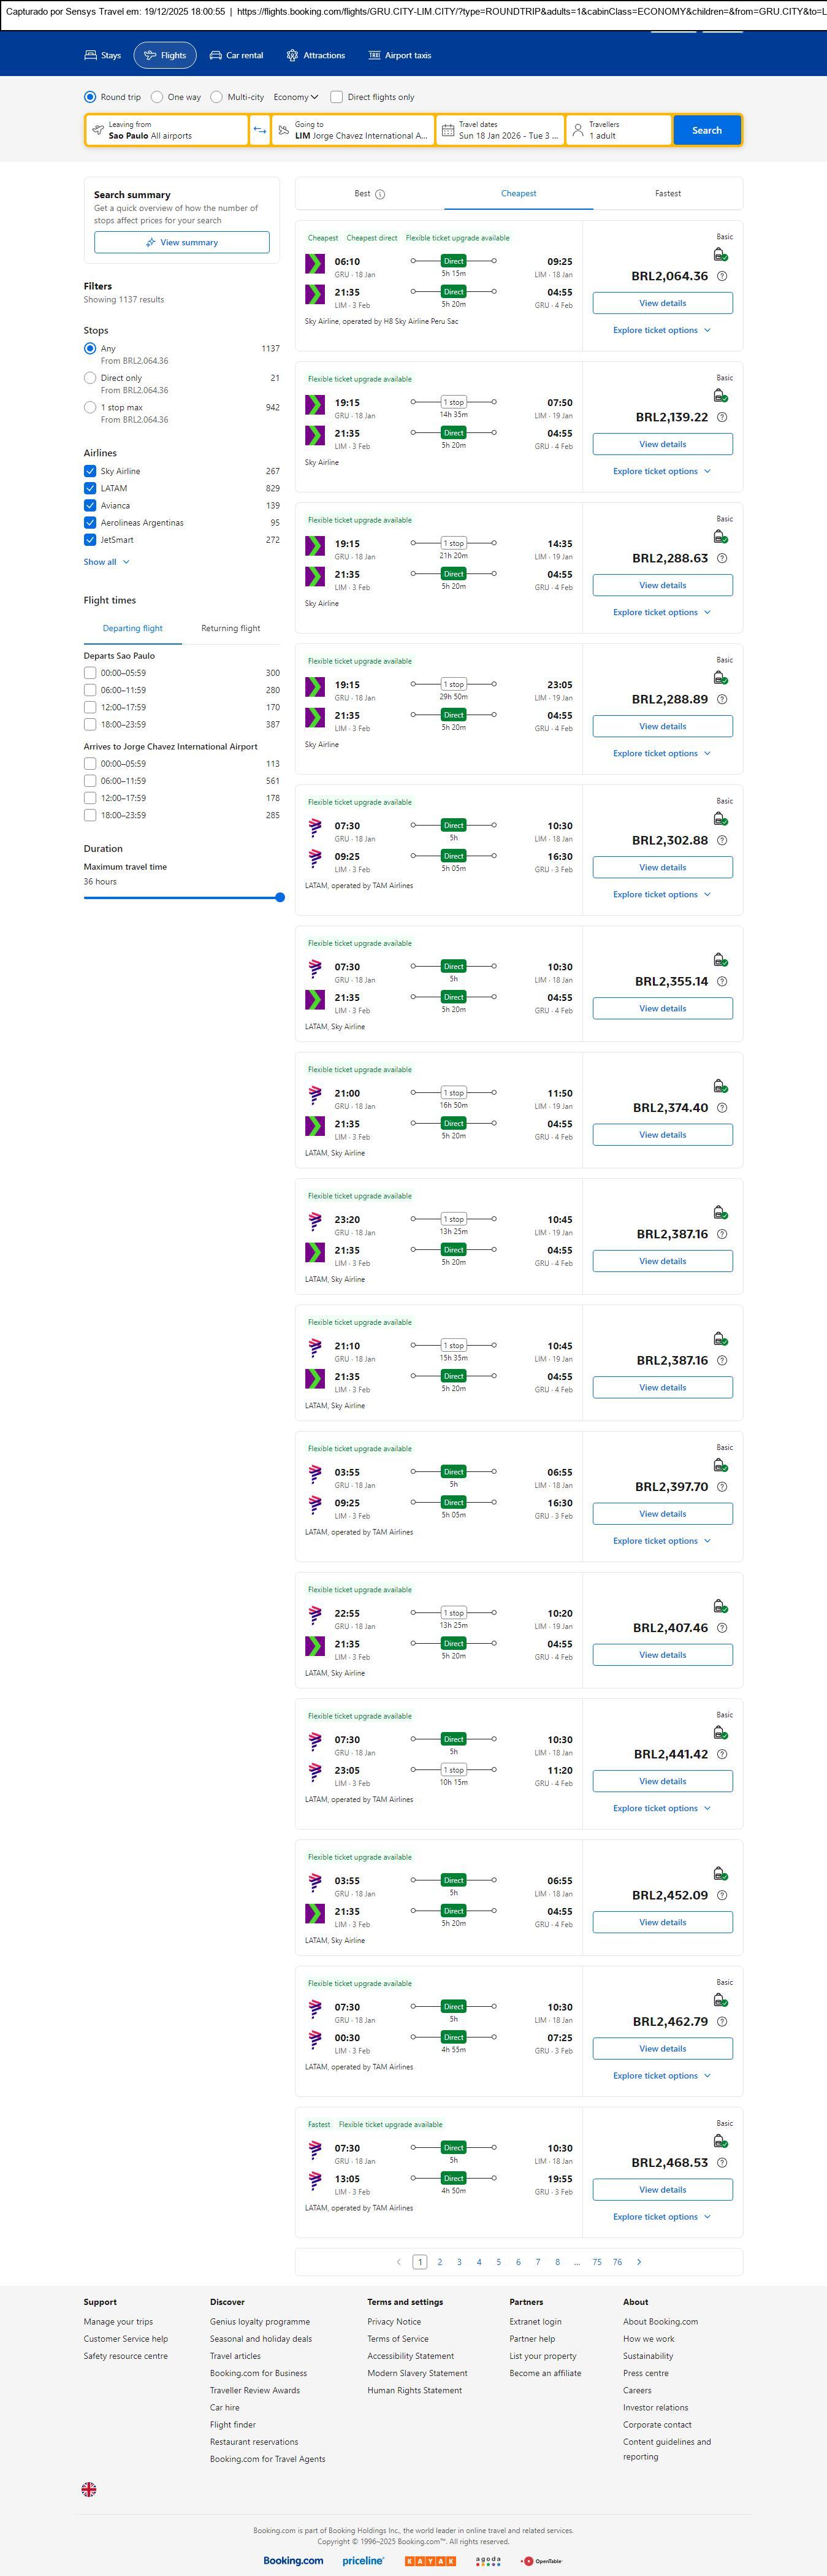This screenshot has width=827, height=2576.
Task: Uncheck the Avianca airline filter
Action: click(90, 506)
